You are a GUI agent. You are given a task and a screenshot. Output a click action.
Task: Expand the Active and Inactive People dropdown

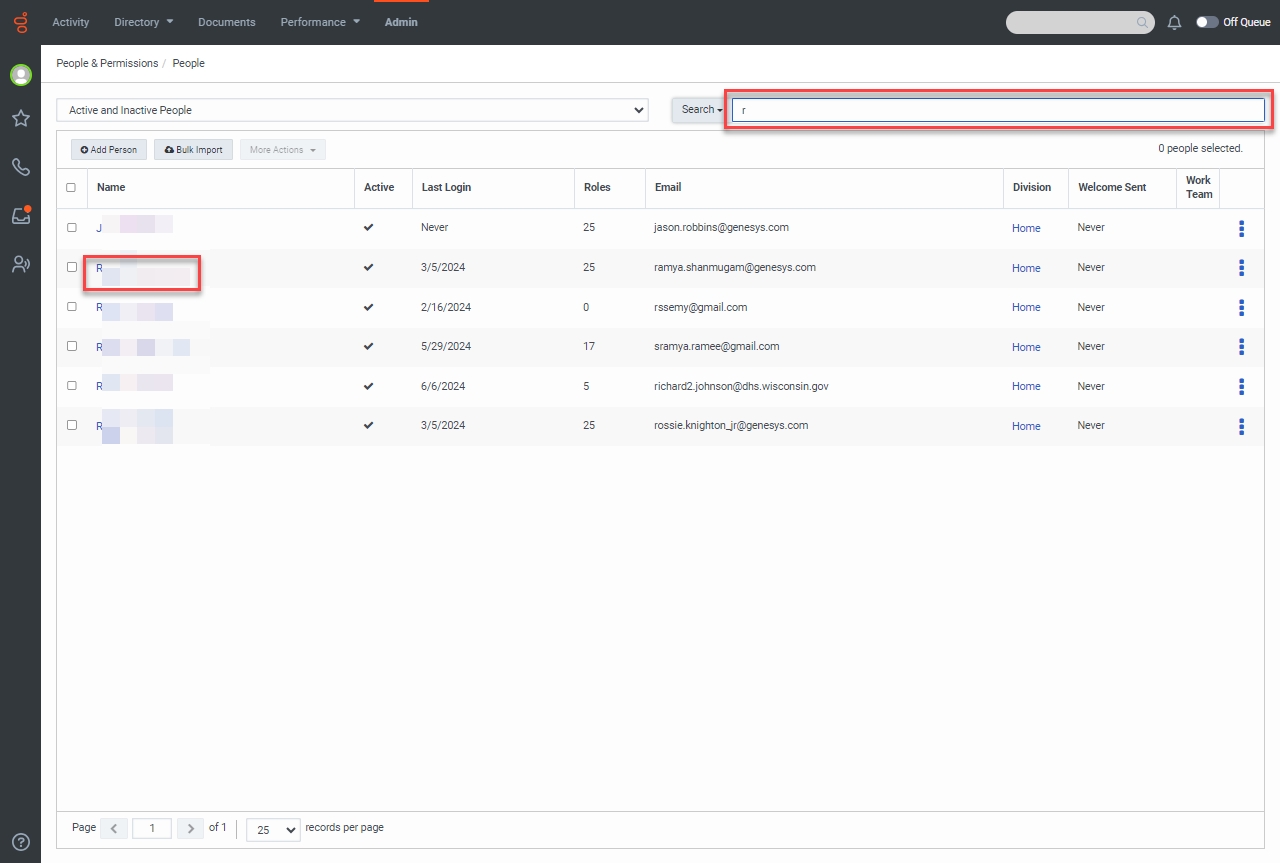pos(352,110)
